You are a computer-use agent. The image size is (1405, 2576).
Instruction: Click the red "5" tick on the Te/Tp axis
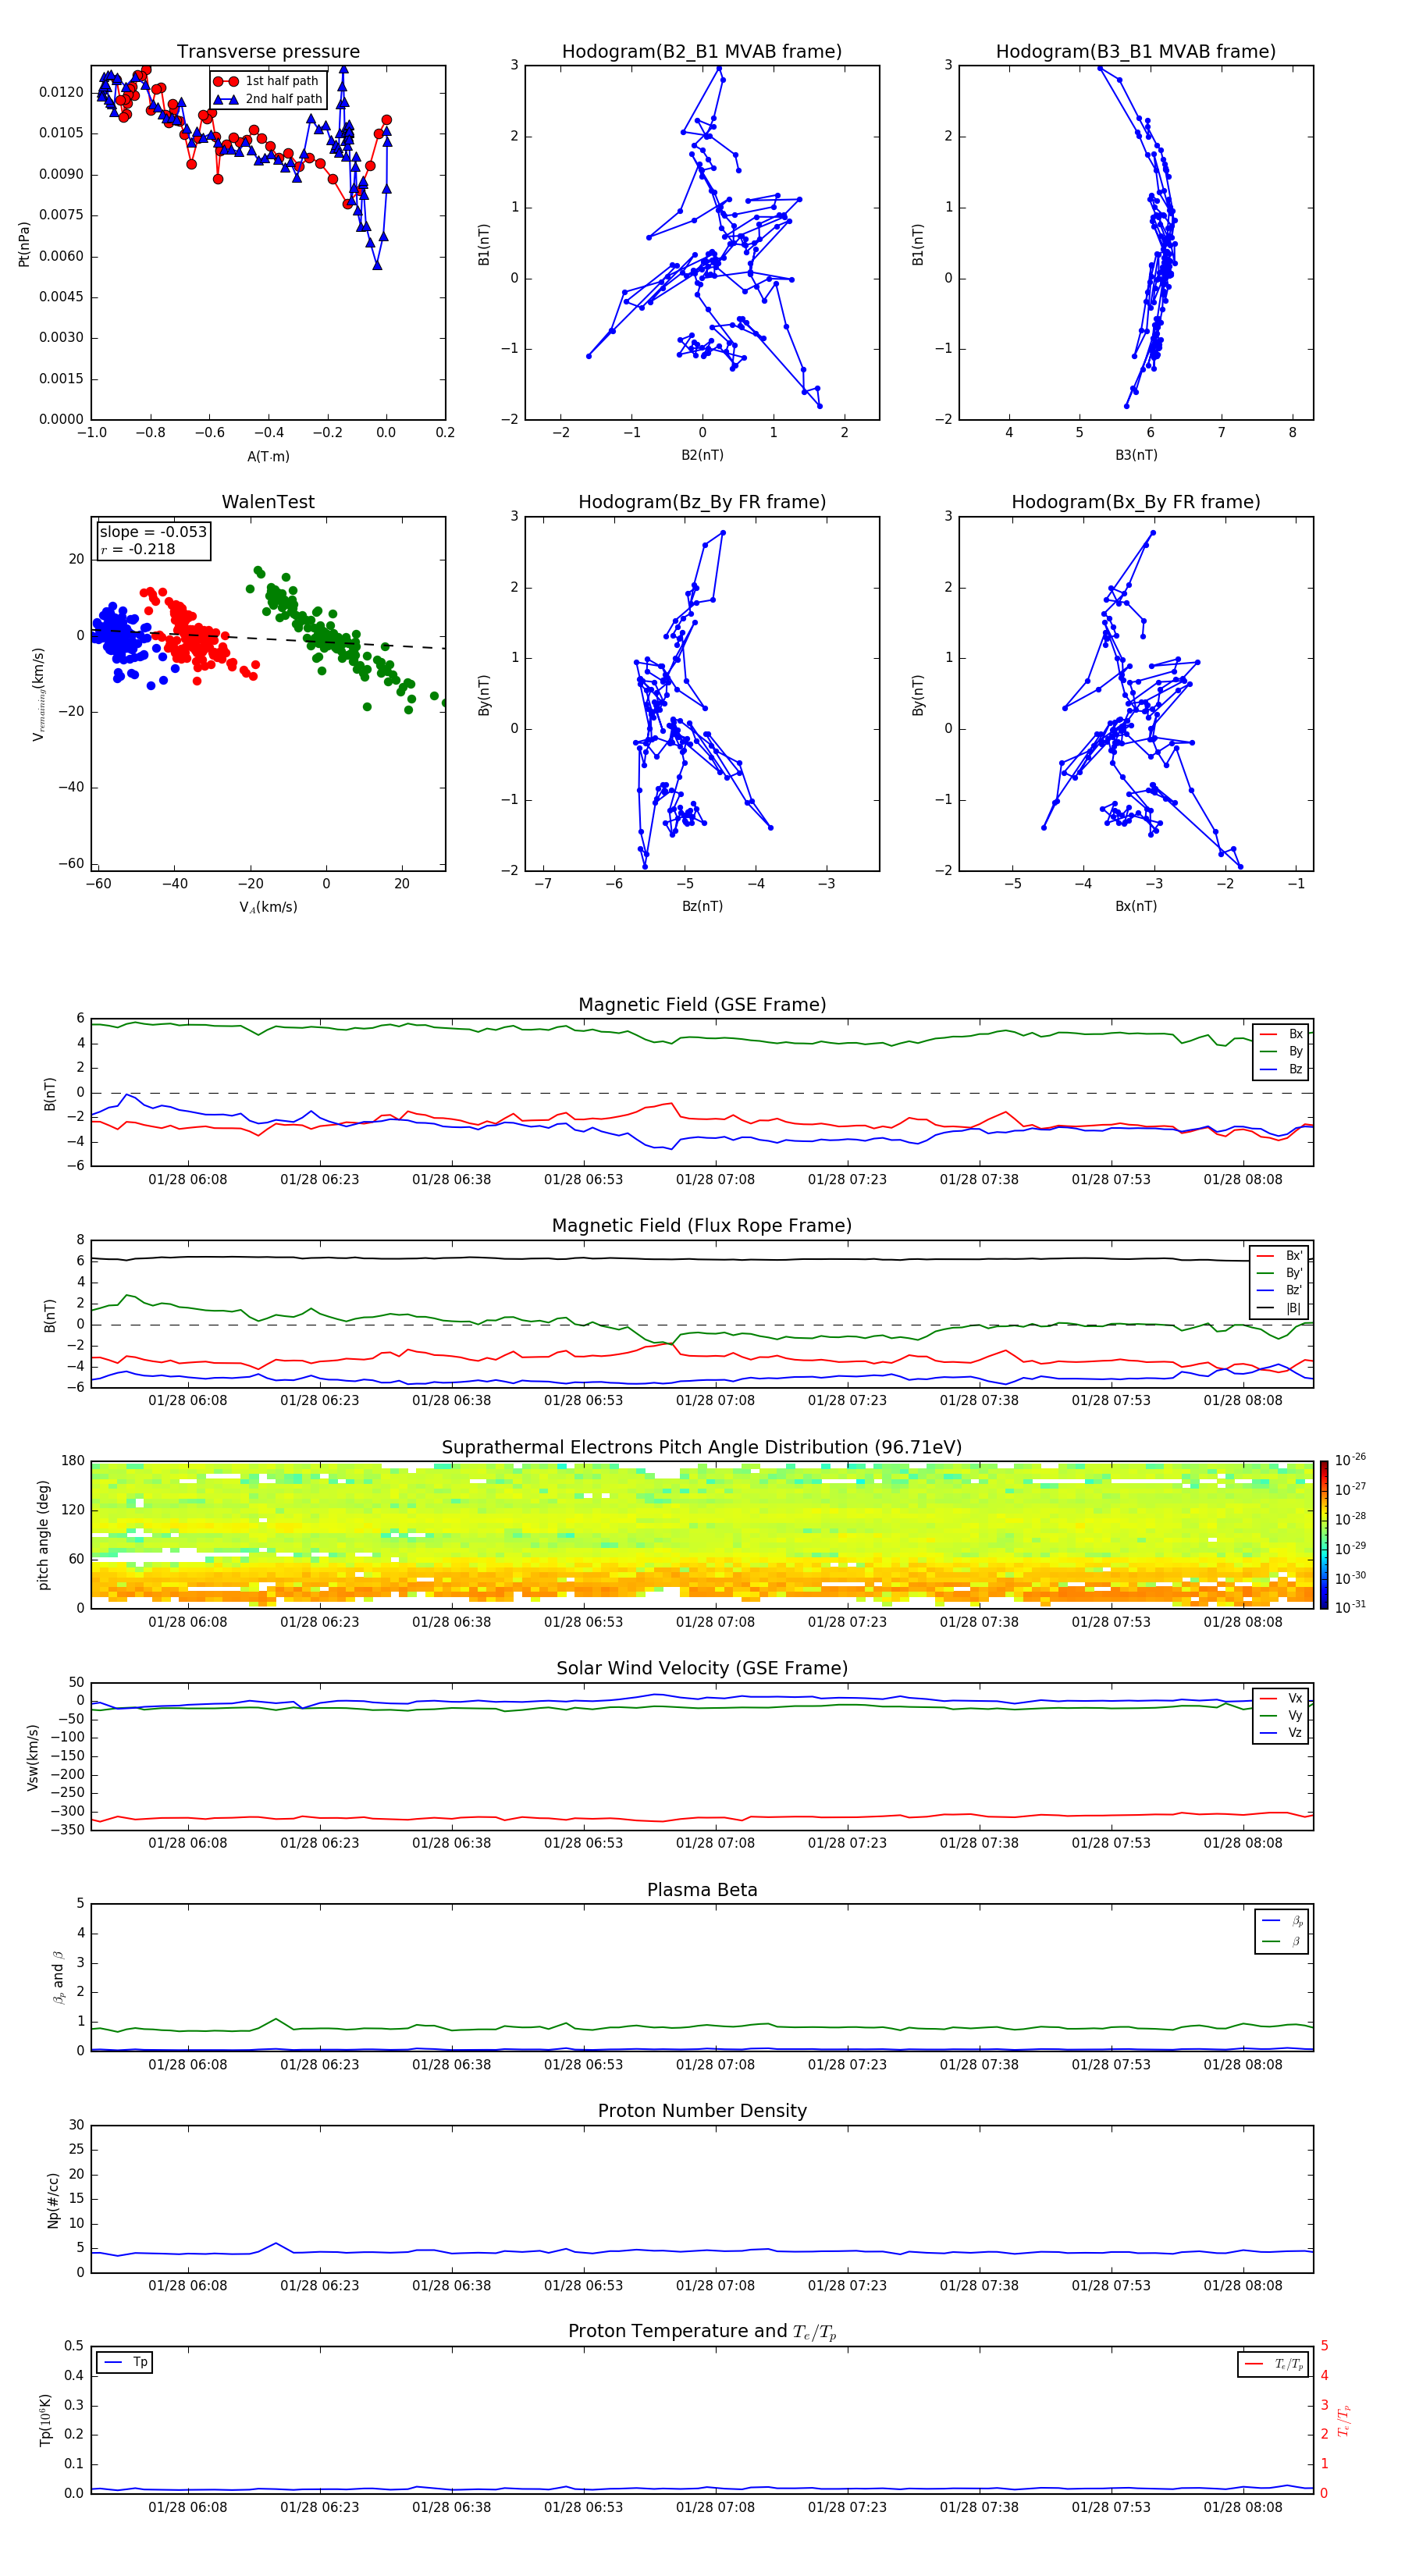(1324, 2346)
